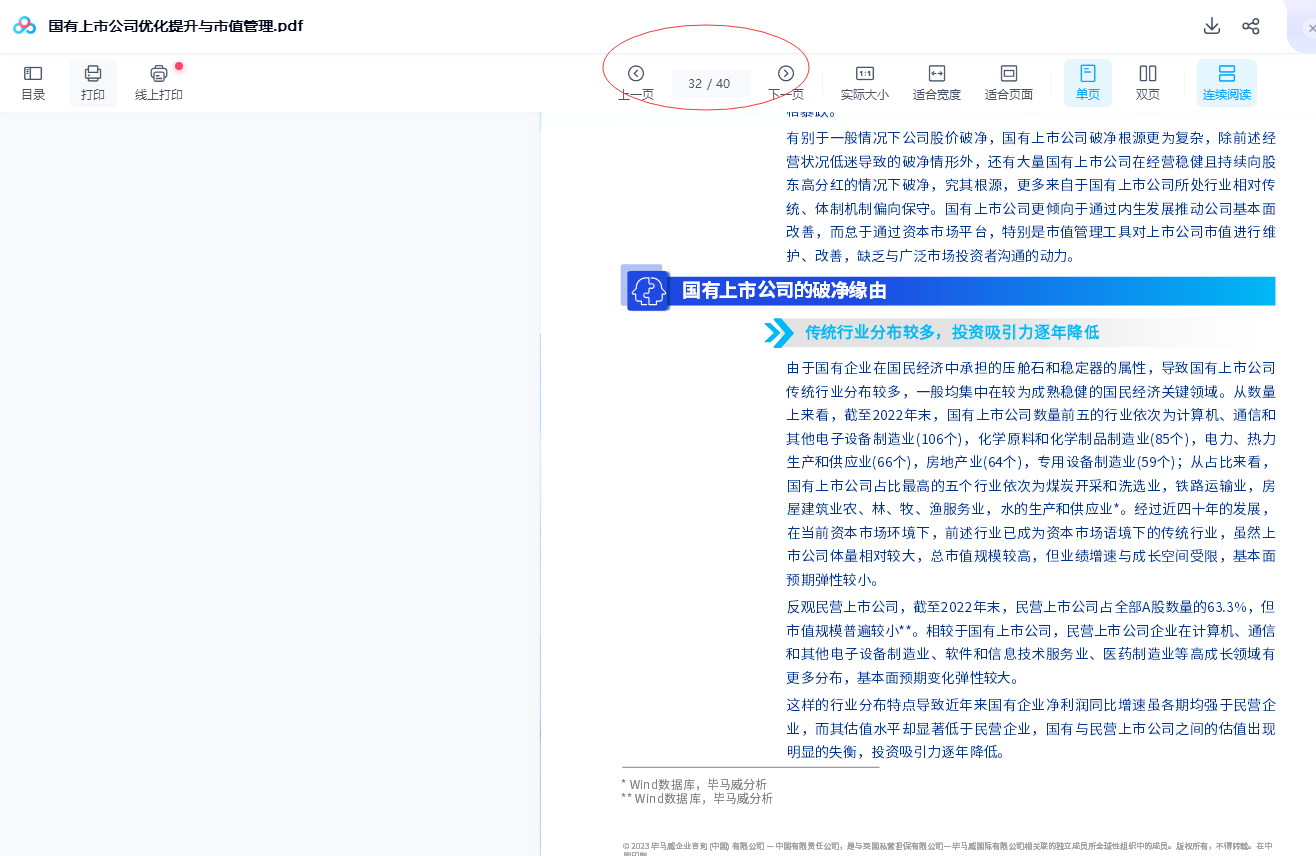Click the share icon at top right

(x=1250, y=26)
